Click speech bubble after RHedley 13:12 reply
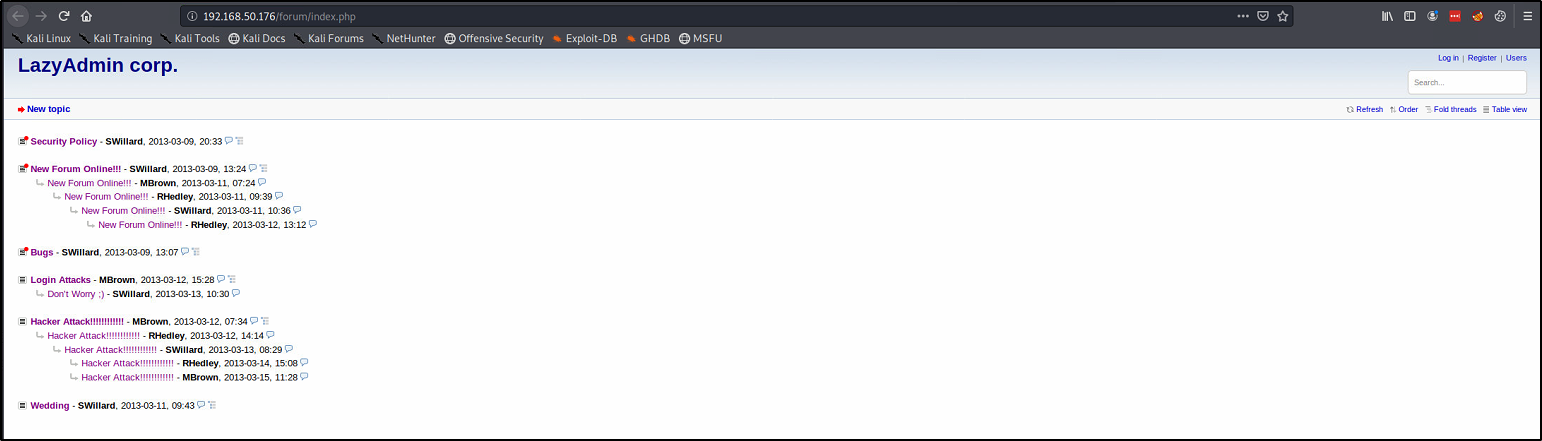The width and height of the screenshot is (1542, 441). click(313, 224)
